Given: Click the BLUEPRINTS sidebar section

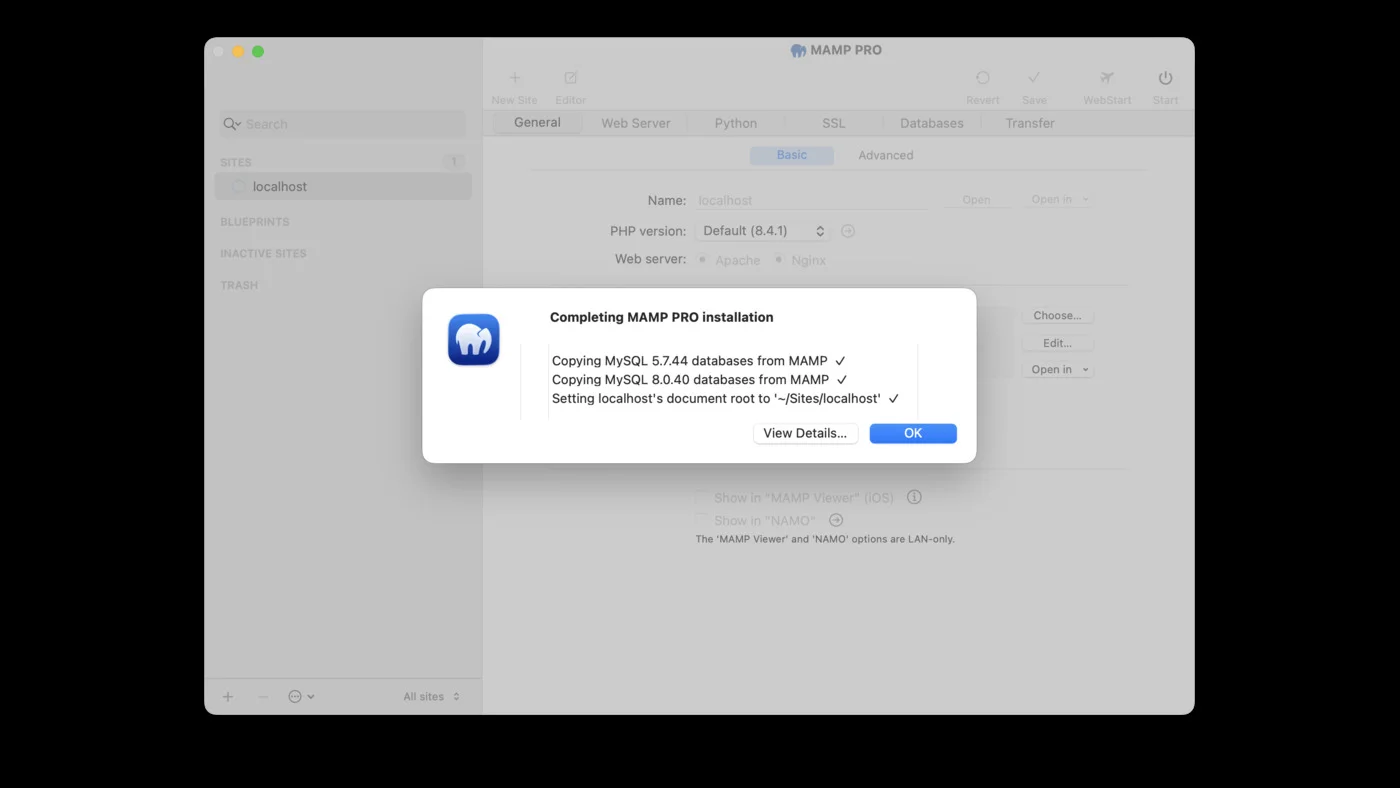Looking at the screenshot, I should [x=255, y=222].
